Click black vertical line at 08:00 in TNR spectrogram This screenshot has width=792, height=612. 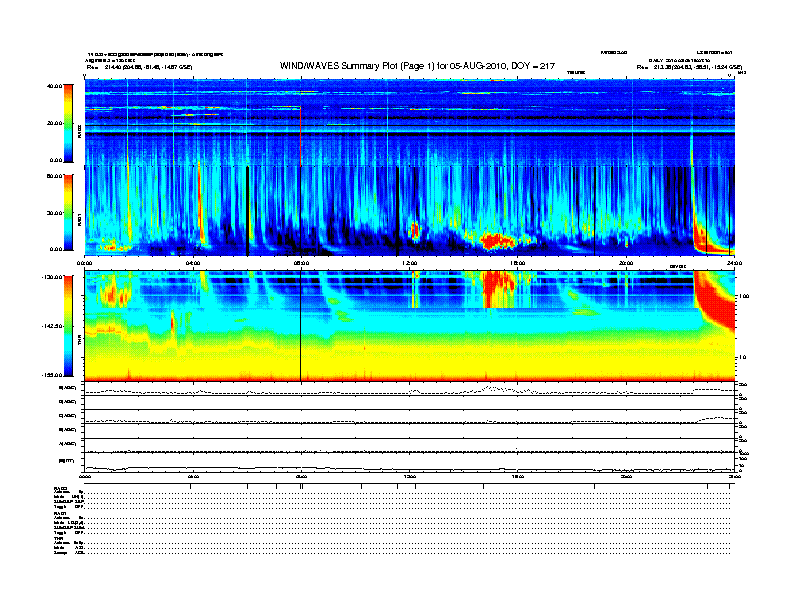coord(301,326)
